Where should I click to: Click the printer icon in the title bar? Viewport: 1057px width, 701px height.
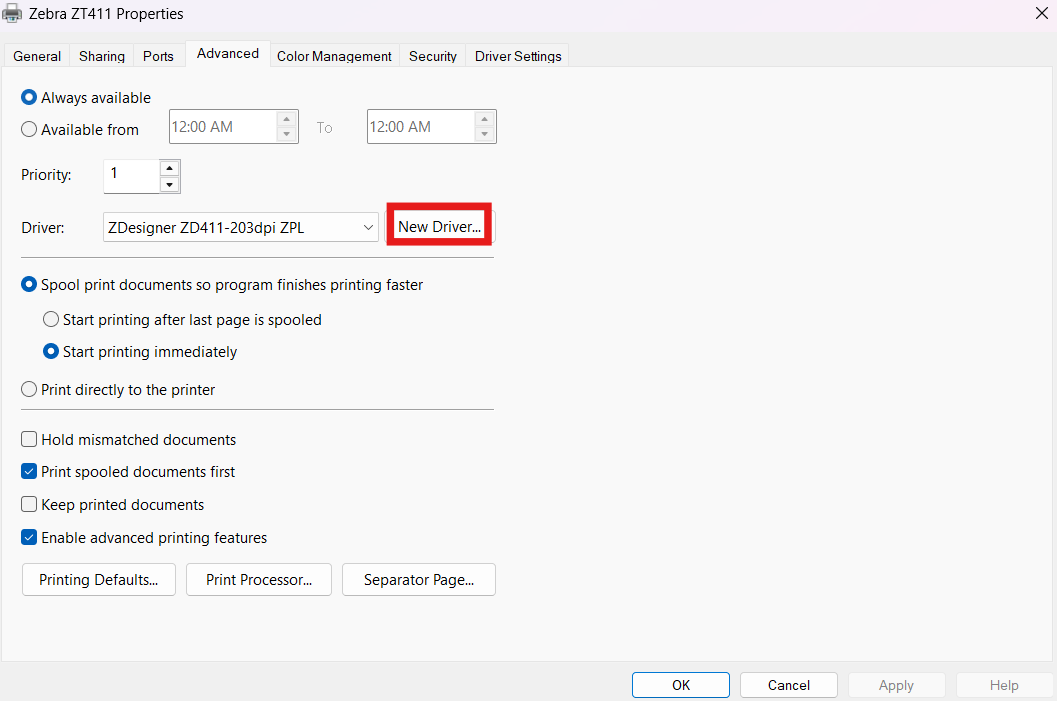click(14, 13)
